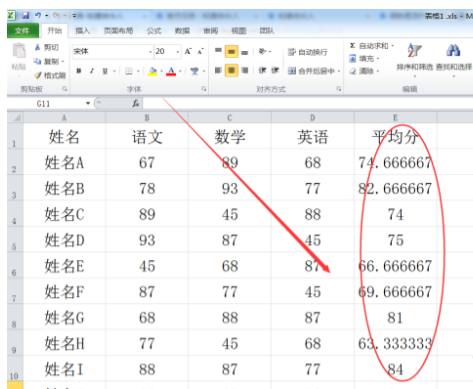Open the clipboard (剪贴板) group dialog launcher
Viewport: 473px width, 389px height.
coord(64,89)
